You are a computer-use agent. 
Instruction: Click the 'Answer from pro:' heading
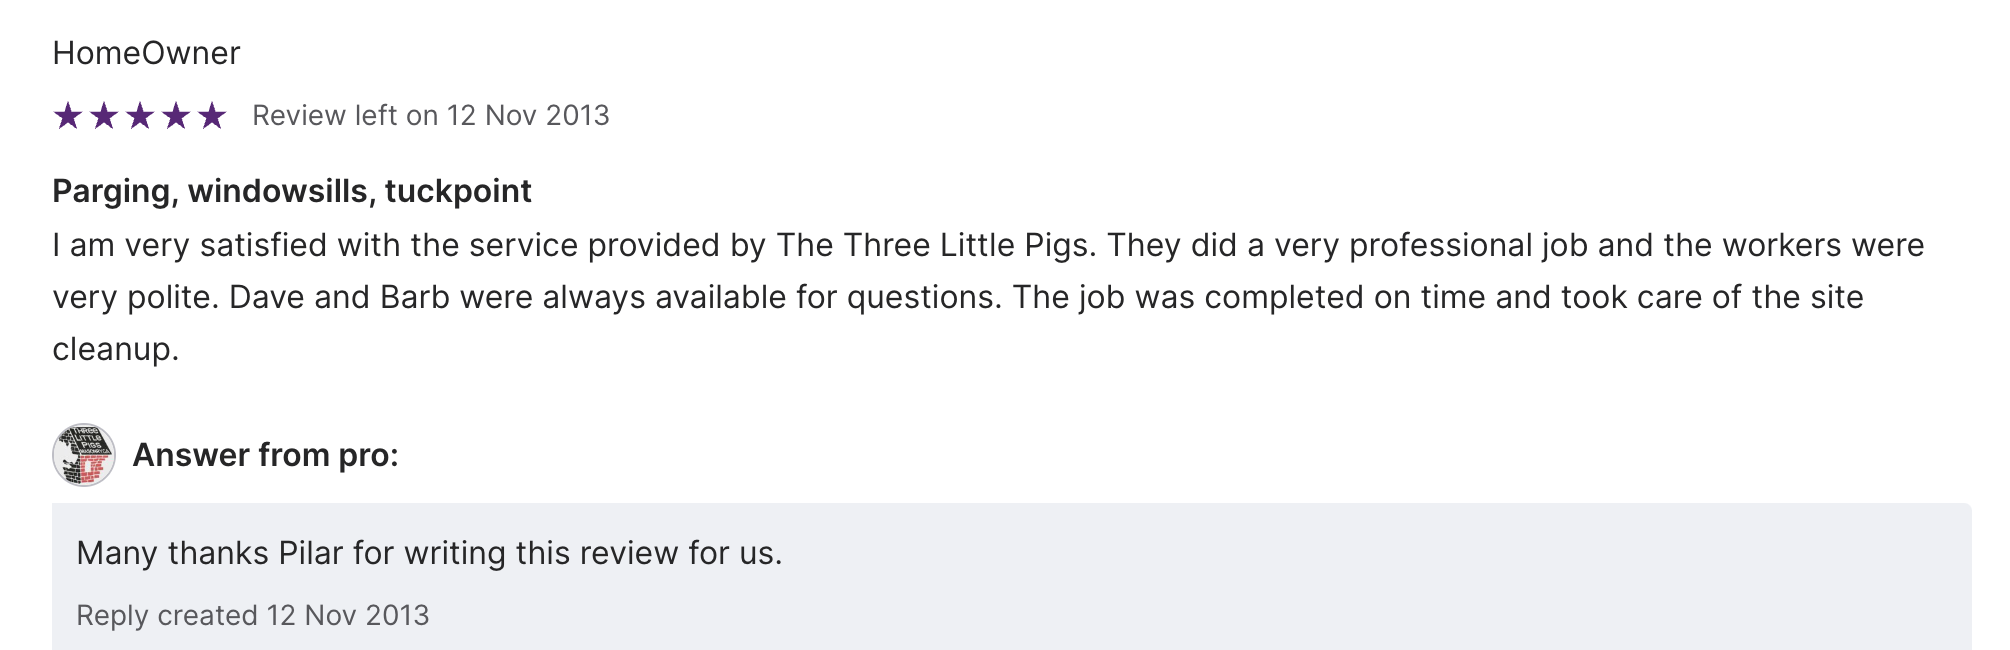coord(265,455)
